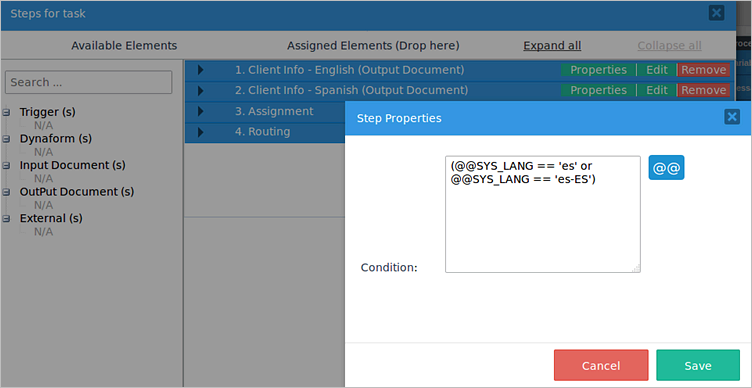Screen dimensions: 752x388
Task: Collapse the External (s) tree node
Action: [x=6, y=218]
